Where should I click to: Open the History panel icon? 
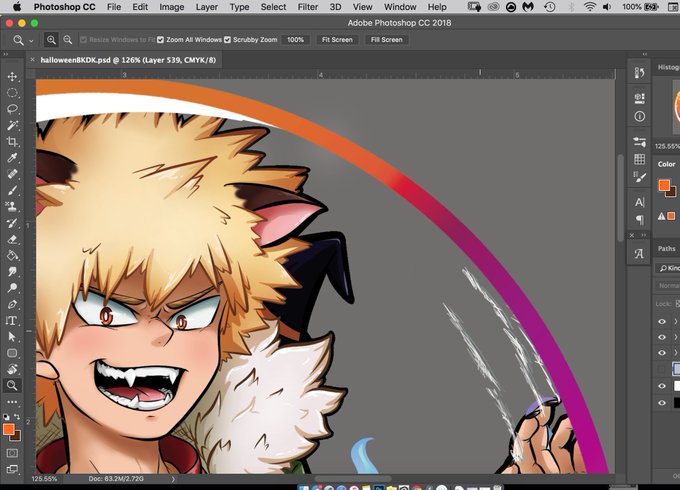point(639,73)
